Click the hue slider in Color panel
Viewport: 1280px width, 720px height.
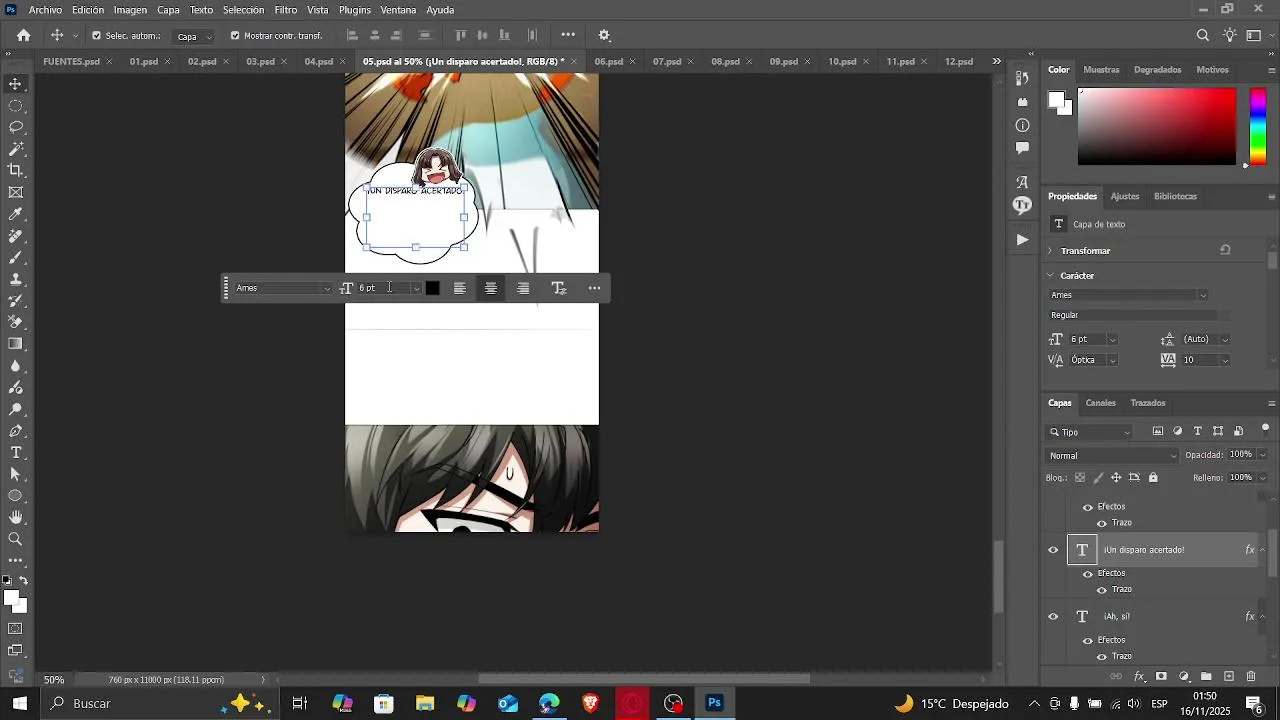(x=1259, y=126)
